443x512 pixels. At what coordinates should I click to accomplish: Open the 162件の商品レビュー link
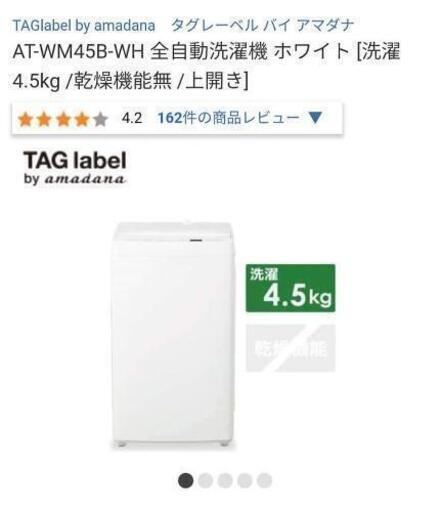coord(228,118)
